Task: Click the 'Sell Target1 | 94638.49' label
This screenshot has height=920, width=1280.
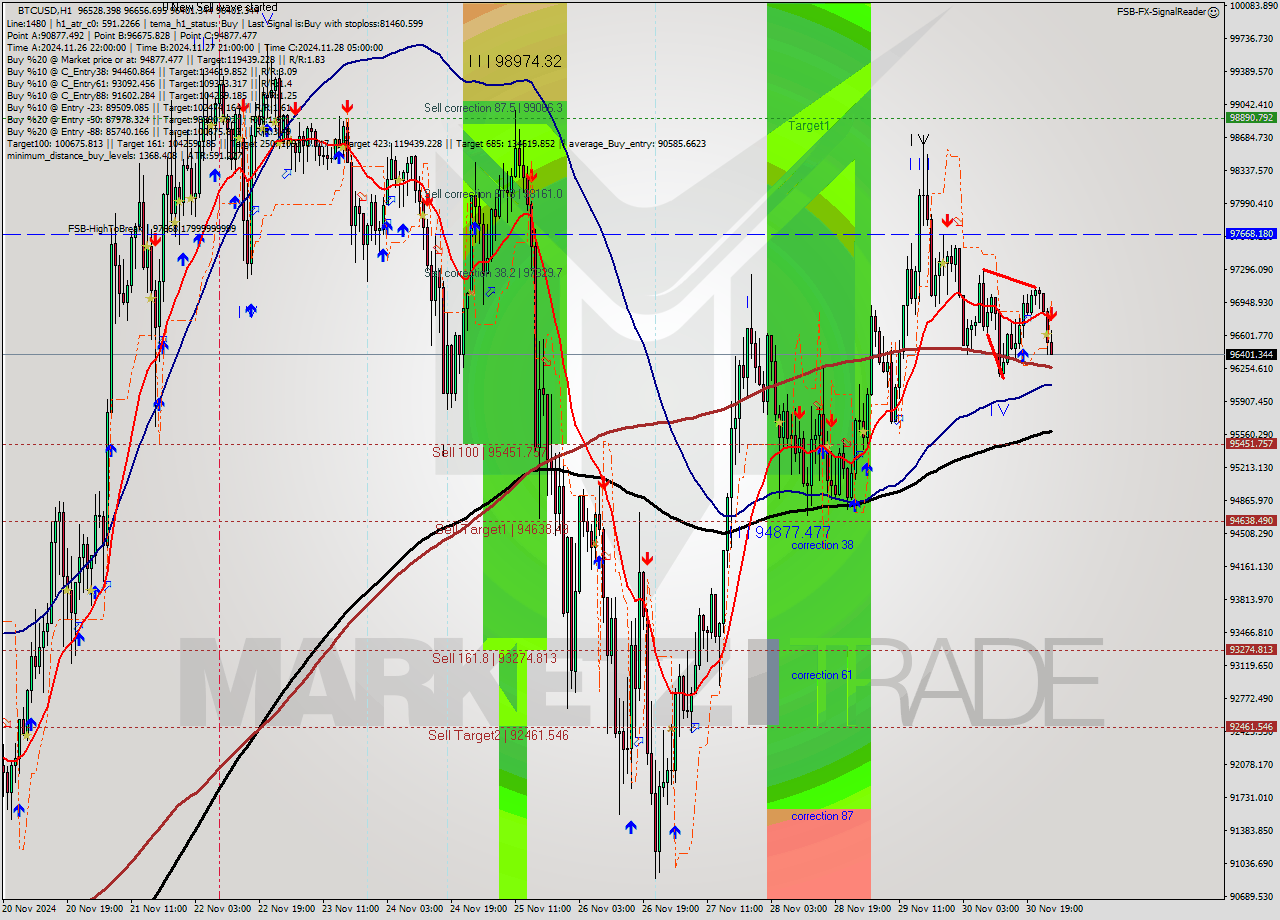Action: 502,529
